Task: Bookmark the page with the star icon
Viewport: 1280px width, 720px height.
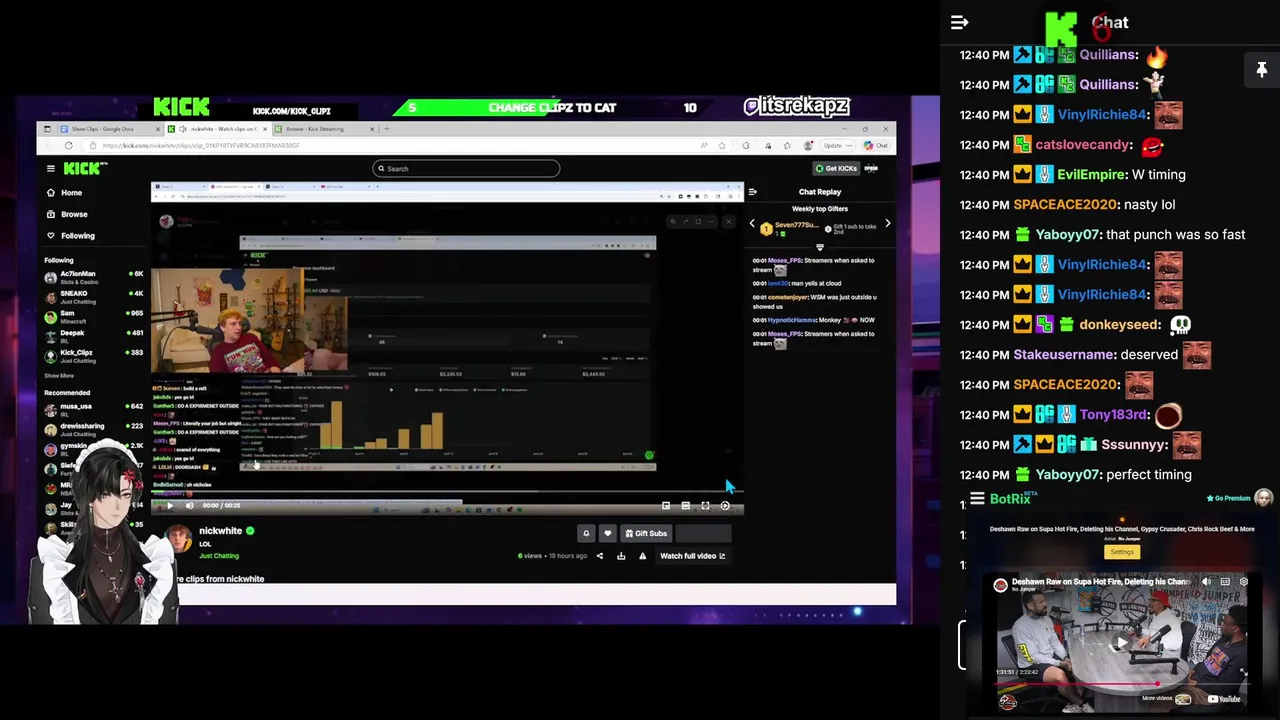Action: coord(722,146)
